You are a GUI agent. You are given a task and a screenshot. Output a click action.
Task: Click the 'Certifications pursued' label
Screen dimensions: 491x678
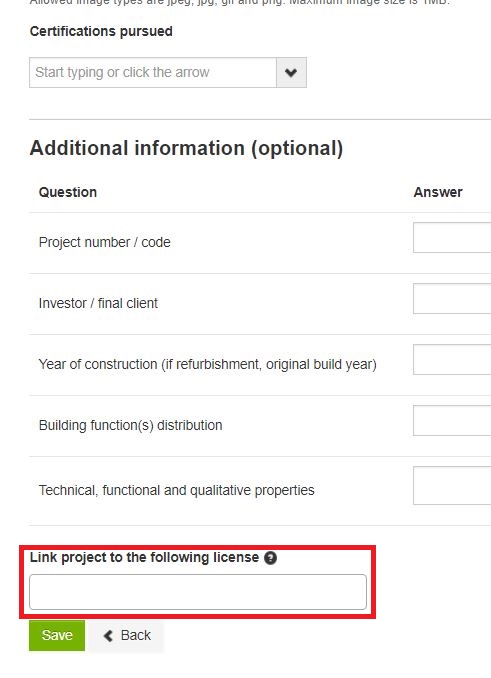pos(101,32)
